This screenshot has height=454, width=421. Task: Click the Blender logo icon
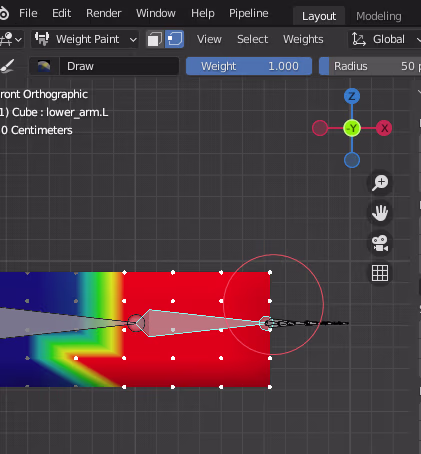point(4,13)
